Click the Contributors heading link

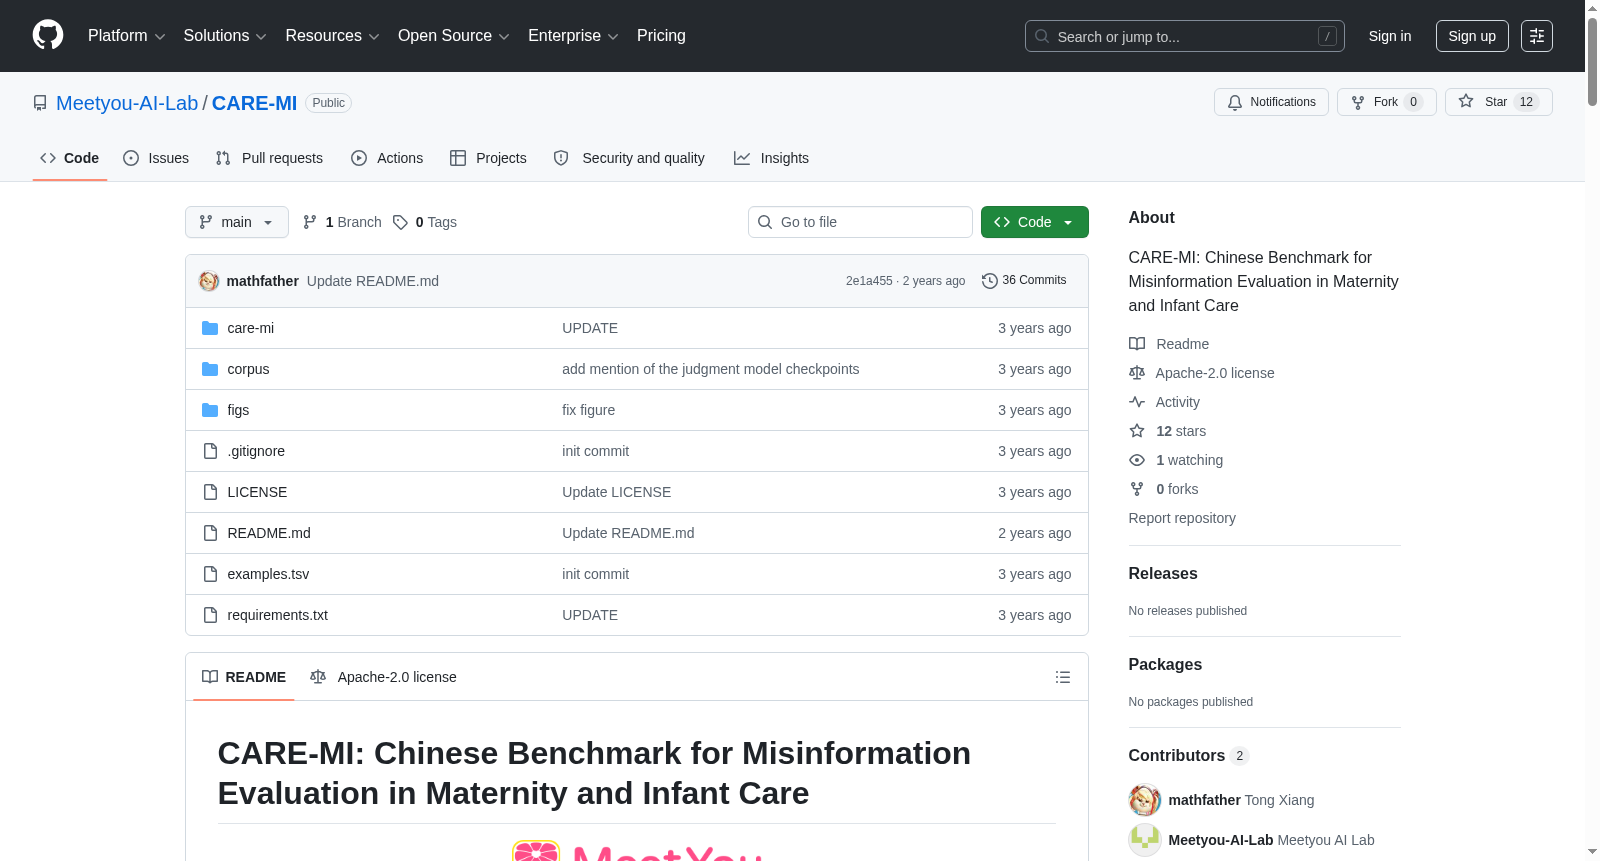[1189, 756]
